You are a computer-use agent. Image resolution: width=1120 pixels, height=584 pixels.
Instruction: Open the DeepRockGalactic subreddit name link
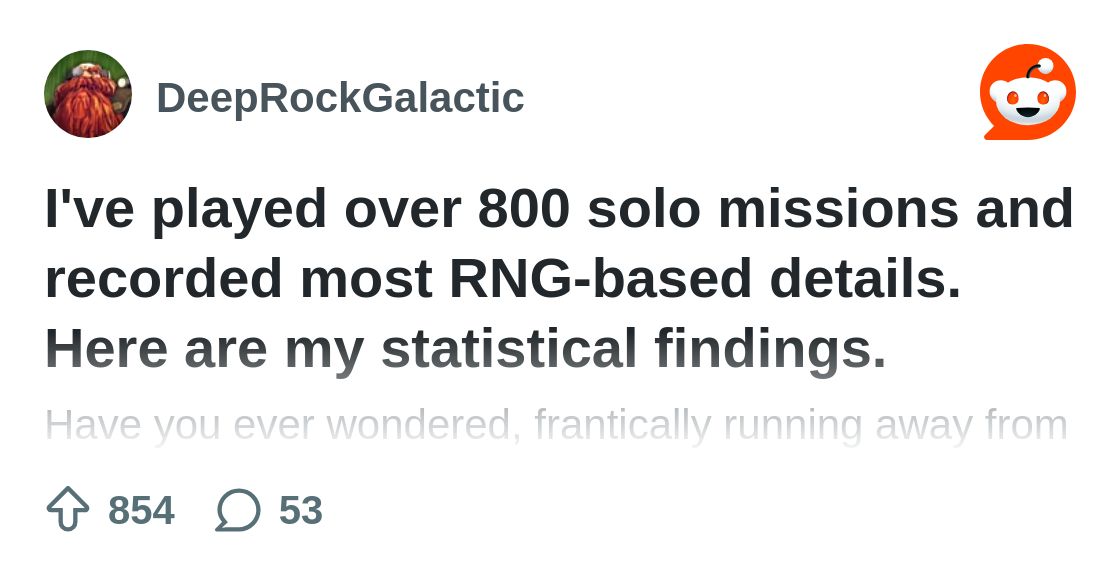point(340,98)
